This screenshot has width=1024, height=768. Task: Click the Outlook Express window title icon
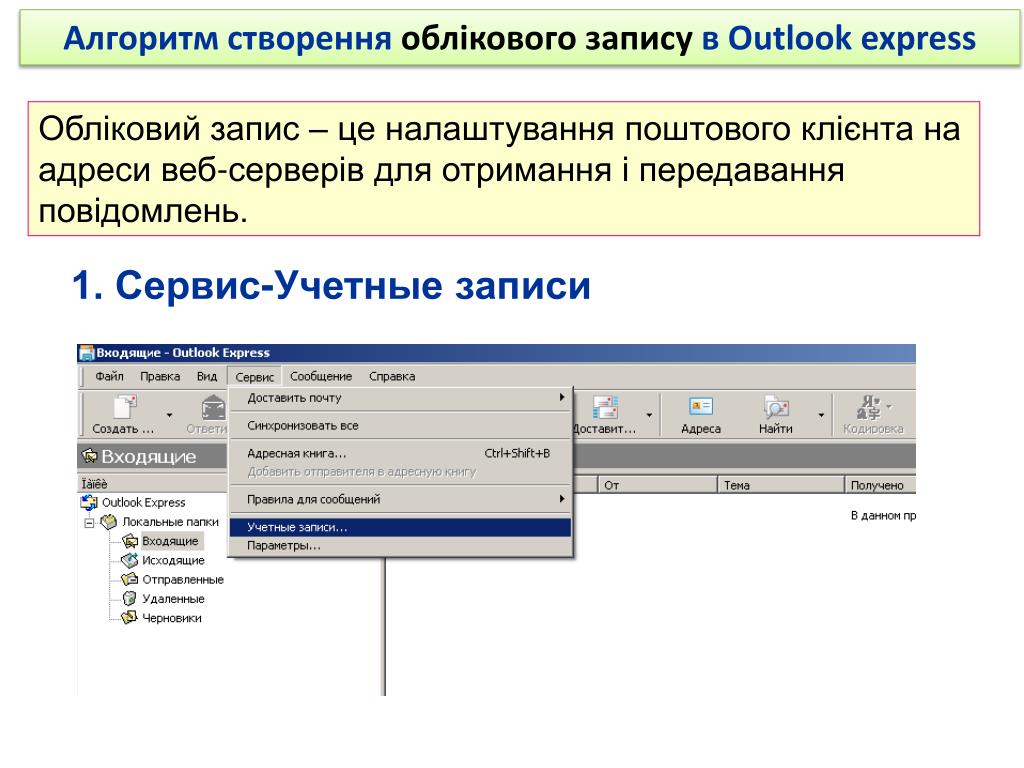click(86, 353)
